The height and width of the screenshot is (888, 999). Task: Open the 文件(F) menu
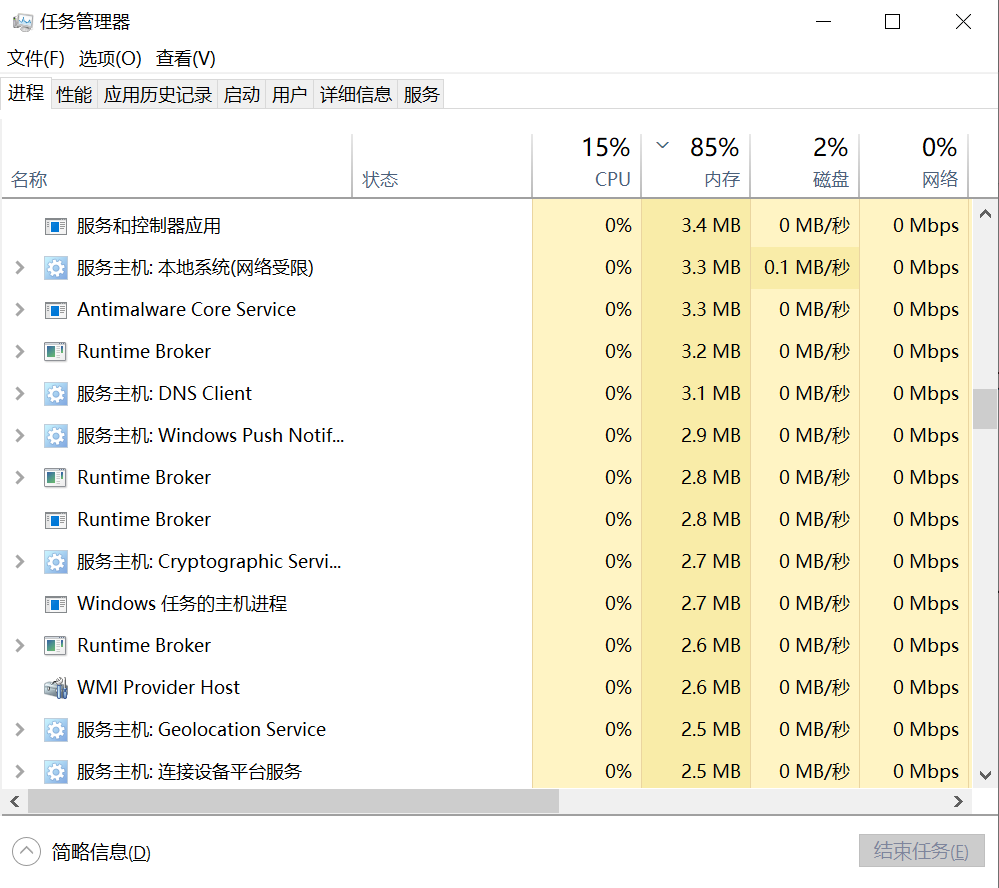(36, 59)
